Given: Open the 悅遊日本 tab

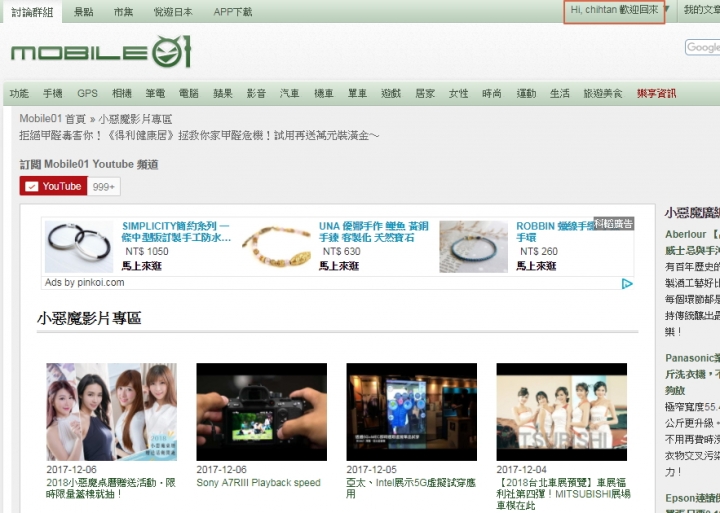Looking at the screenshot, I should pos(173,12).
